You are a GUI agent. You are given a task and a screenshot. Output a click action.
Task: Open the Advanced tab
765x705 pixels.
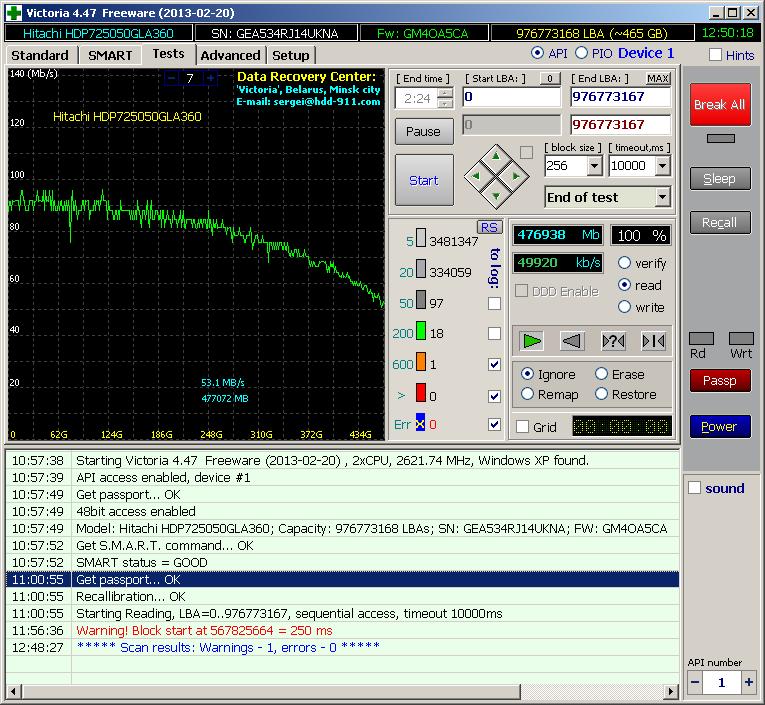coord(230,55)
